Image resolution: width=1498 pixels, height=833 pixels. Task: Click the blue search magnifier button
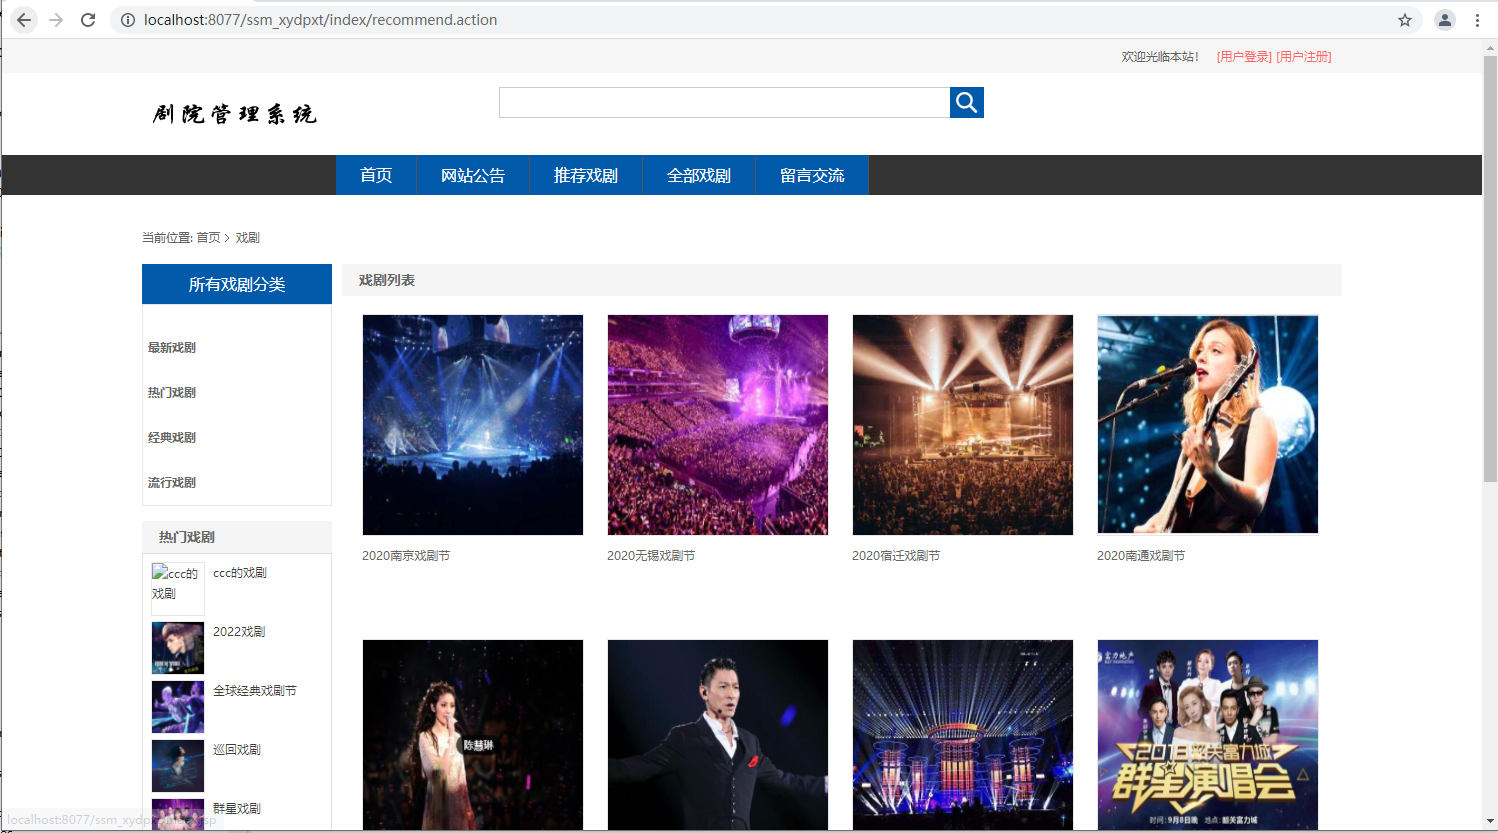click(966, 102)
